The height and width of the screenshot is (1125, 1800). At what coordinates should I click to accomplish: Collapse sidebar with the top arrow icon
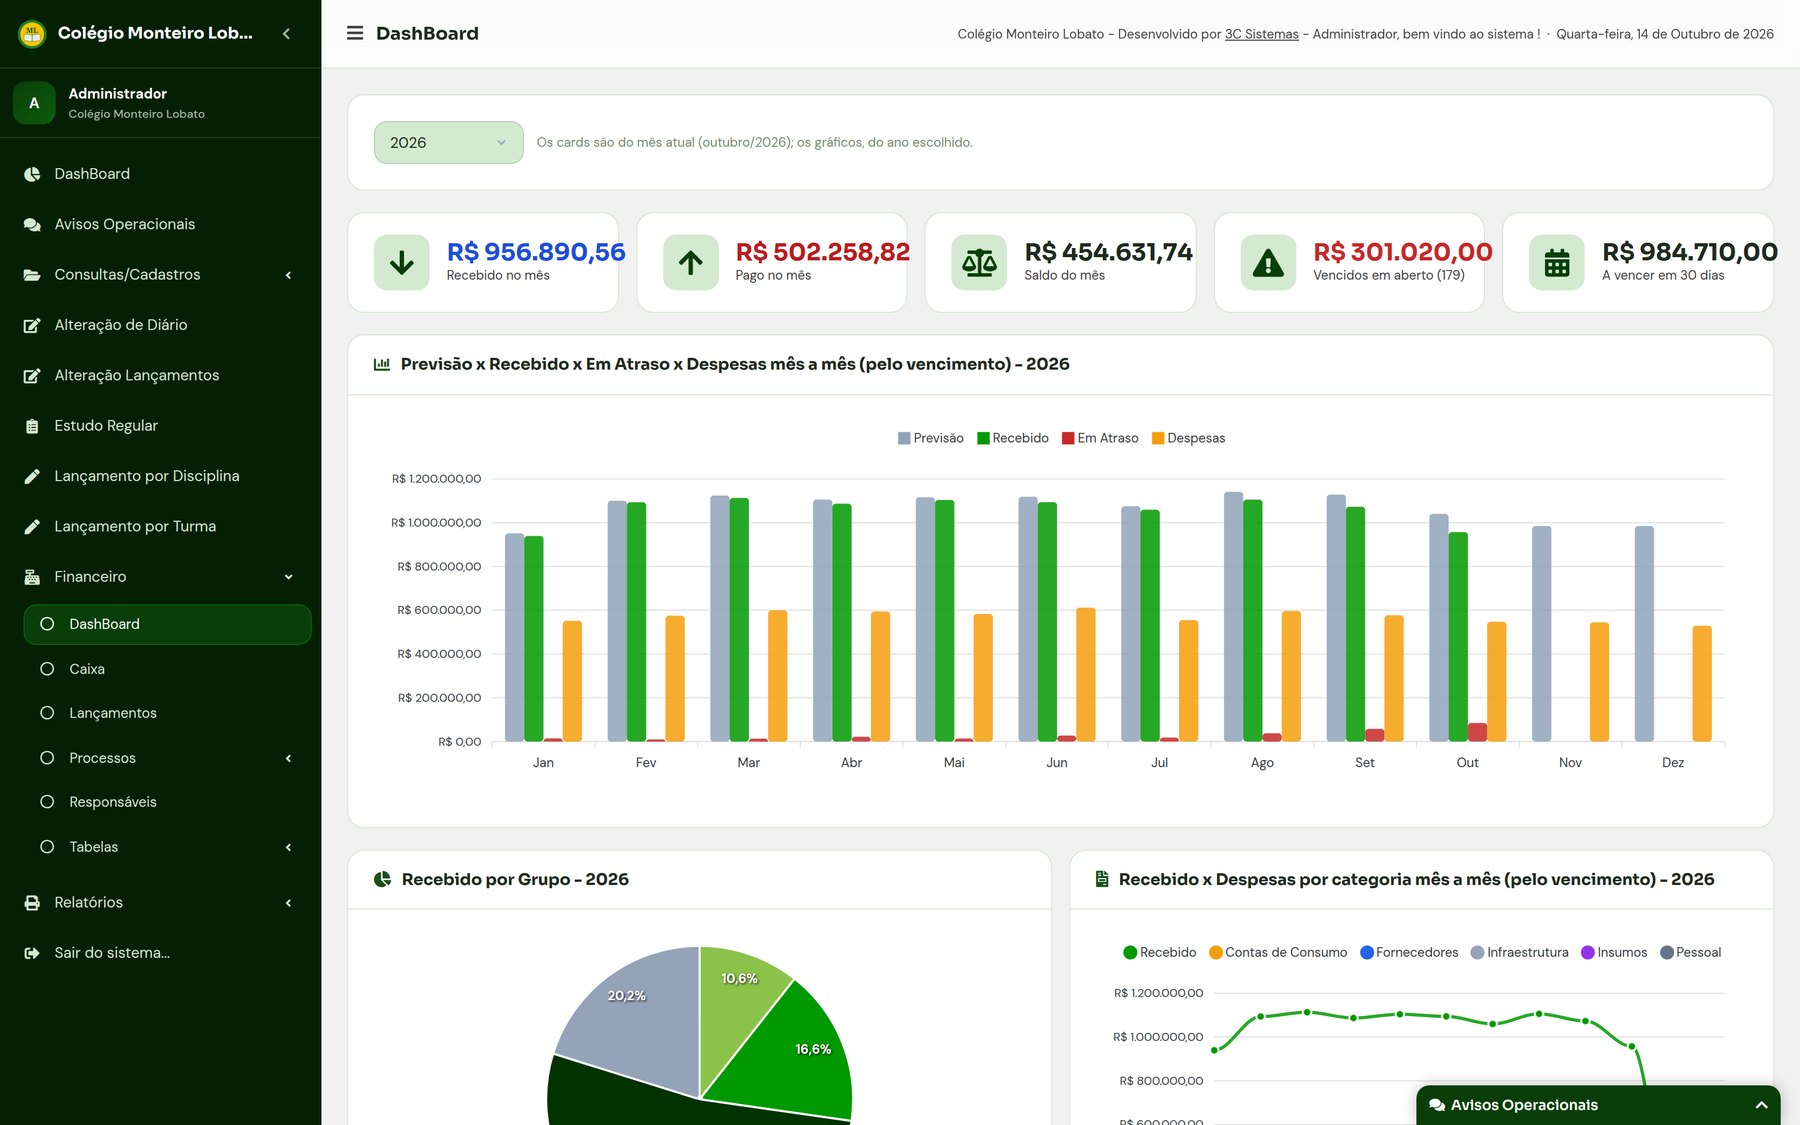pyautogui.click(x=287, y=33)
